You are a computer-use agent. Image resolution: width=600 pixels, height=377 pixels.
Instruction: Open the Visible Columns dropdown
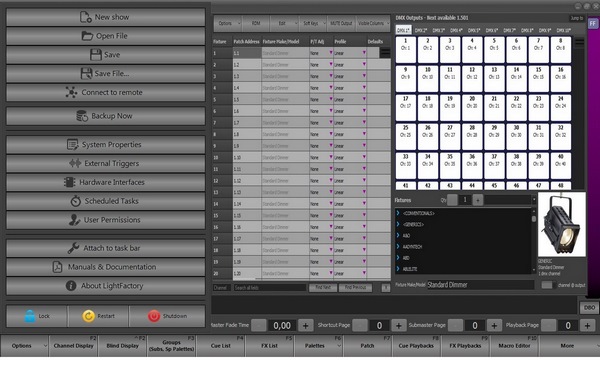tap(373, 23)
